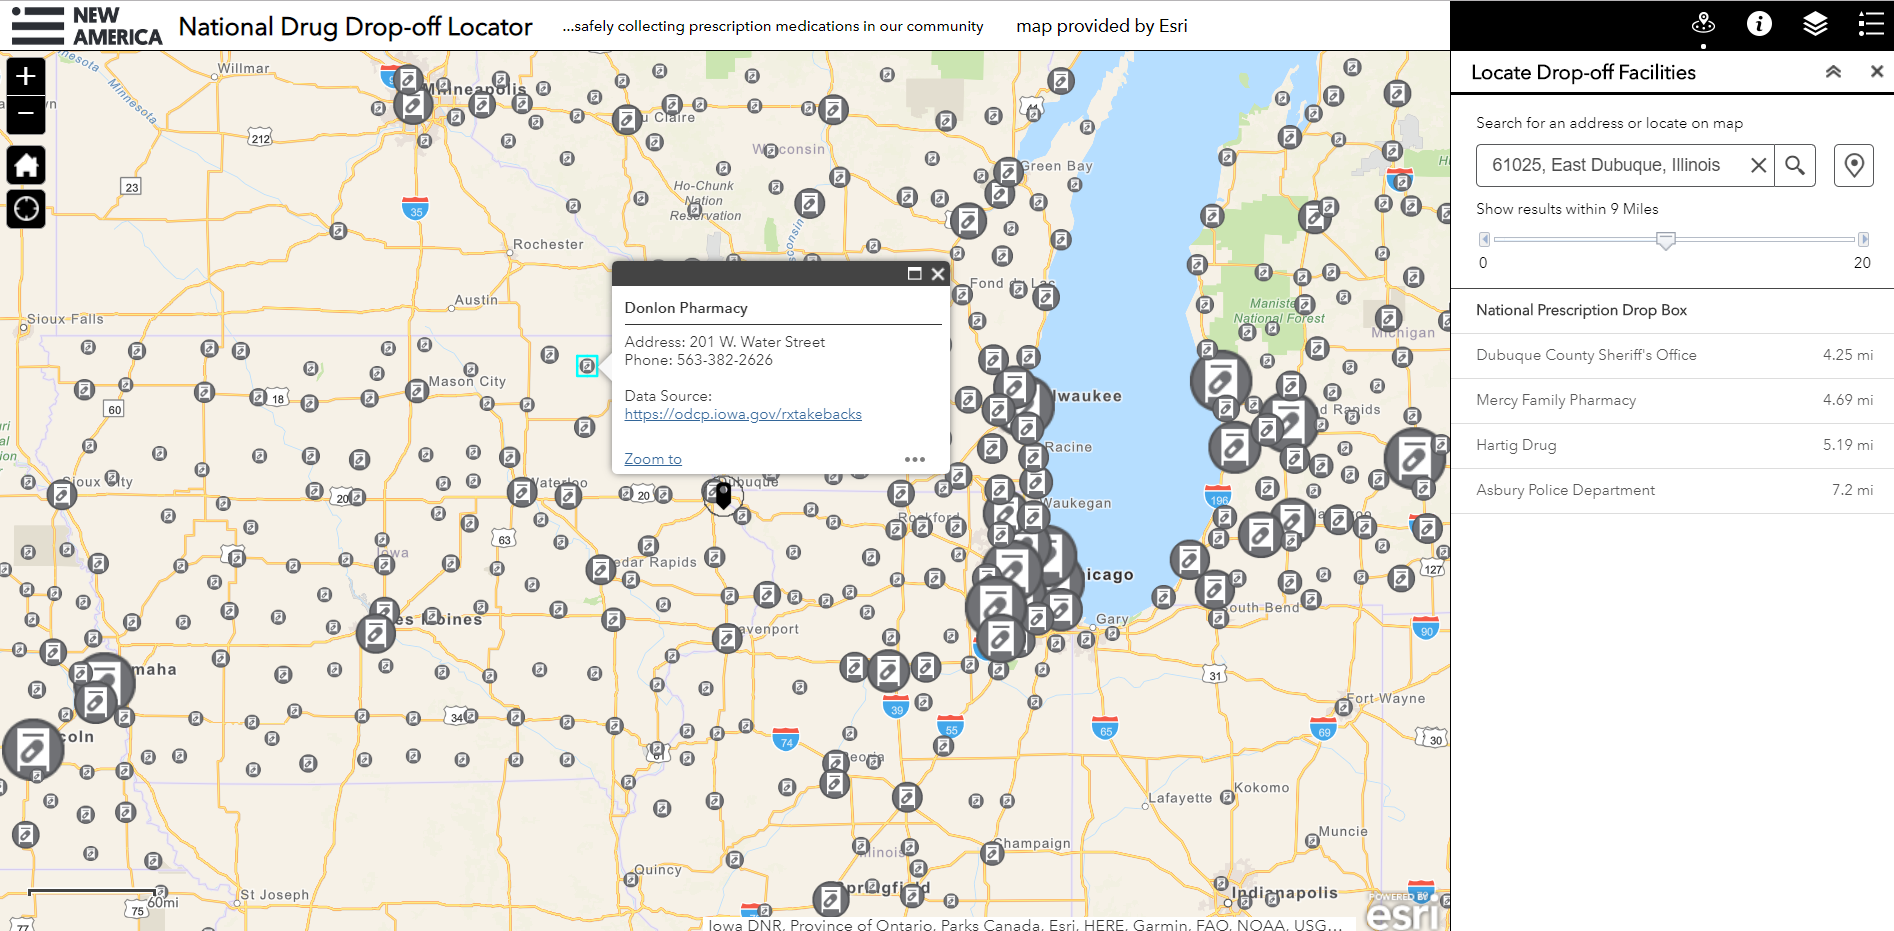This screenshot has height=931, width=1894.
Task: Adjust the search radius distance slider
Action: (1666, 240)
